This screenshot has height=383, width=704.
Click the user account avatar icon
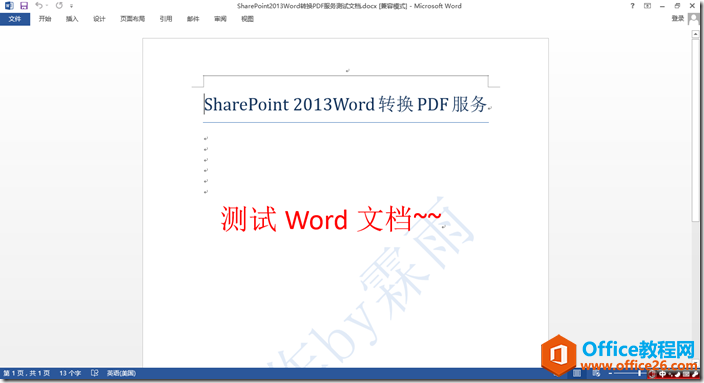(694, 19)
